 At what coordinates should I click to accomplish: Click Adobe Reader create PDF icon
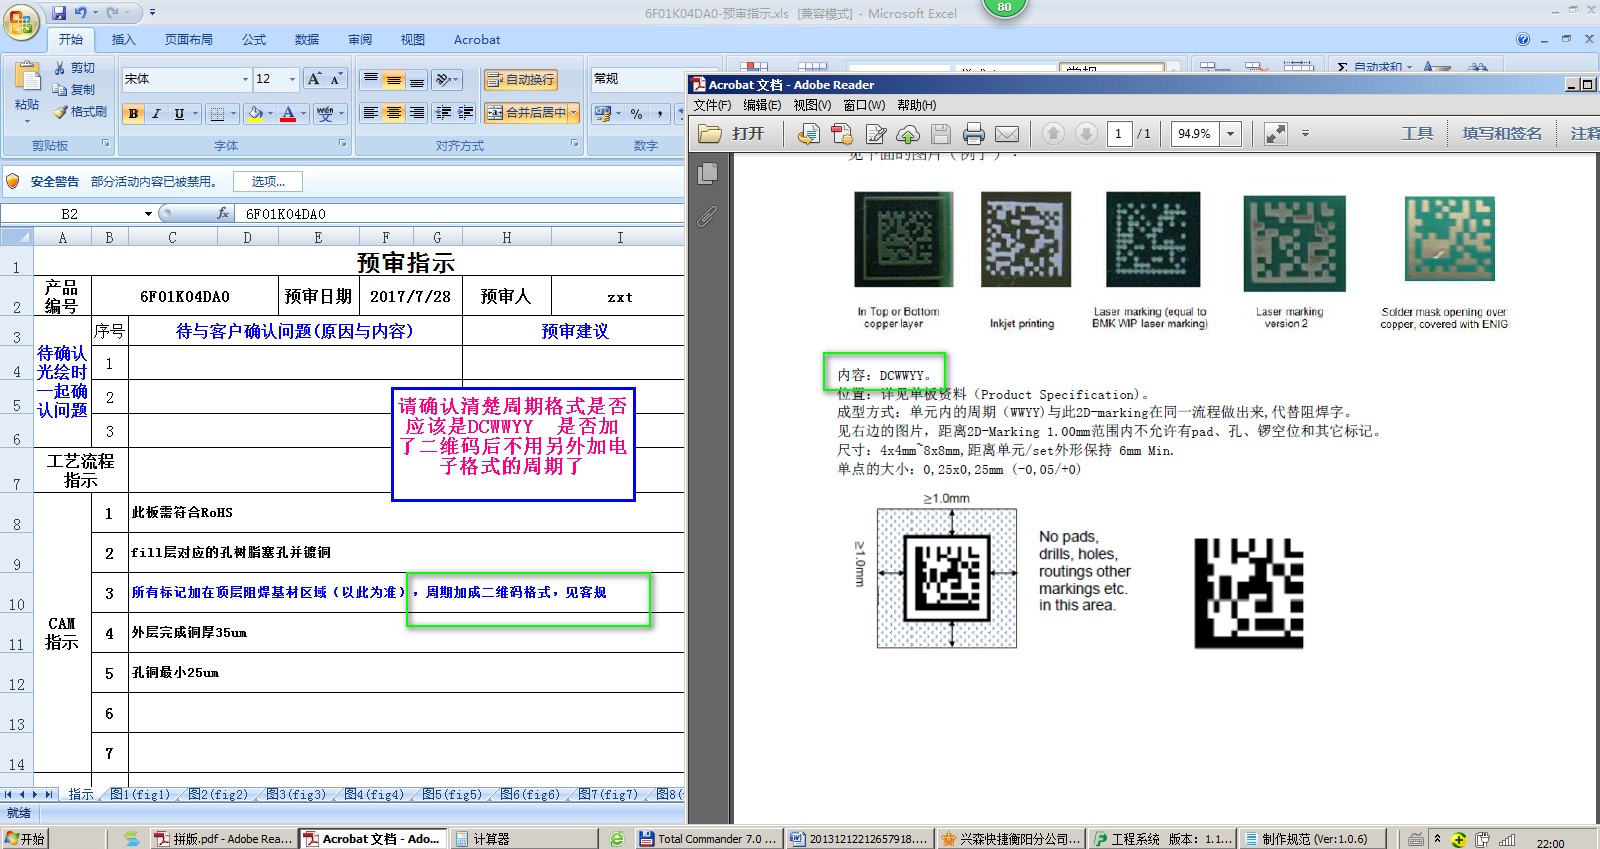pyautogui.click(x=843, y=134)
